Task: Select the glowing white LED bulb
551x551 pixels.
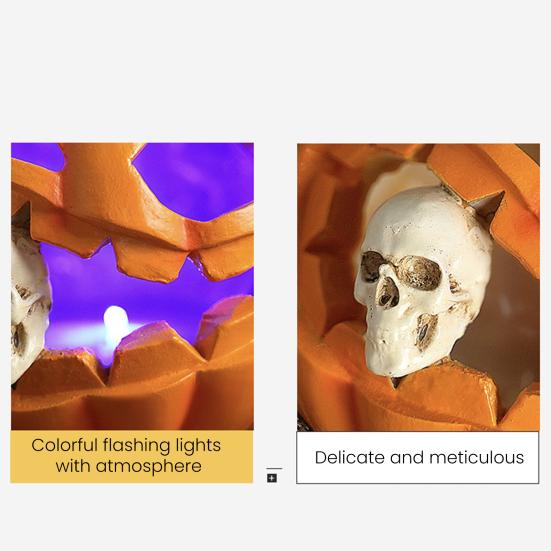Action: coord(115,325)
